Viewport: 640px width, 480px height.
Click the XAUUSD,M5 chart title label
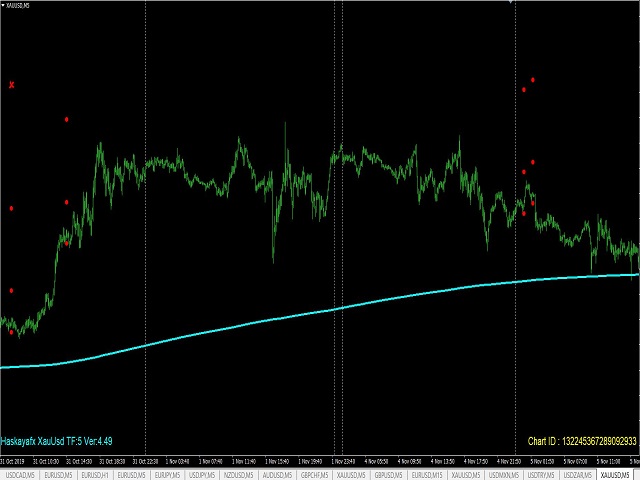click(18, 5)
